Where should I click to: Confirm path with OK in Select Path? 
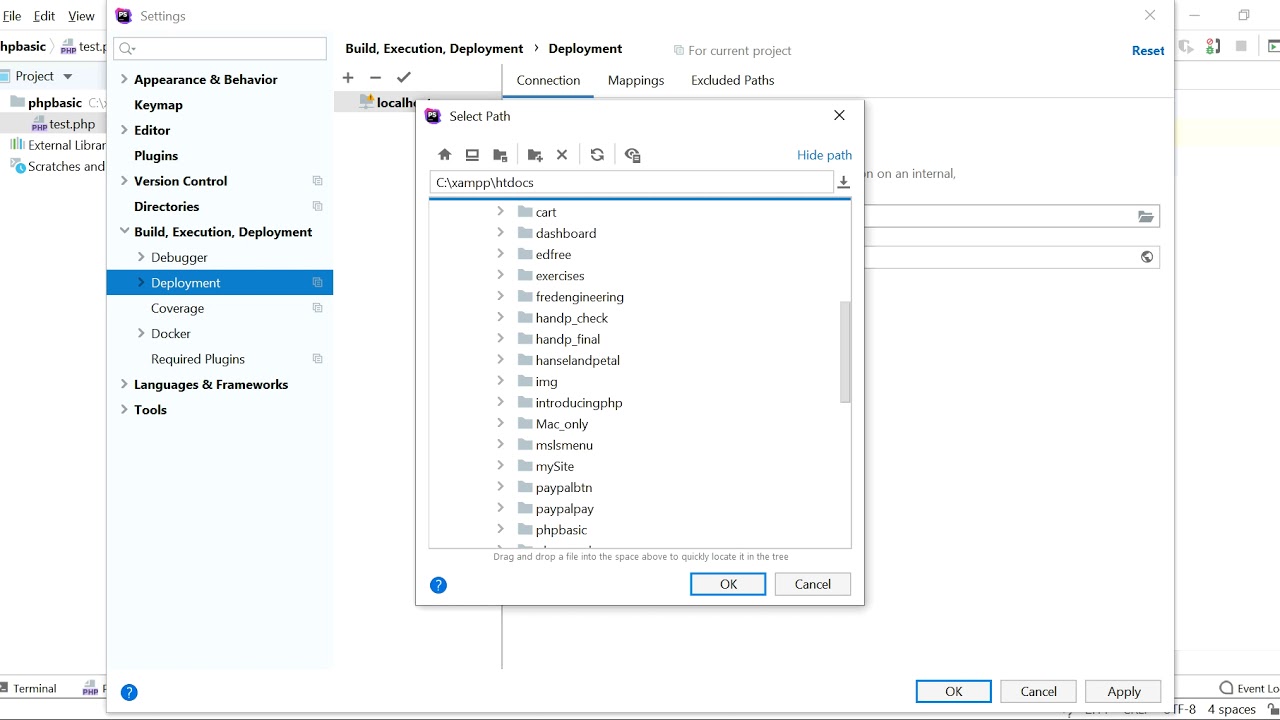tap(728, 584)
